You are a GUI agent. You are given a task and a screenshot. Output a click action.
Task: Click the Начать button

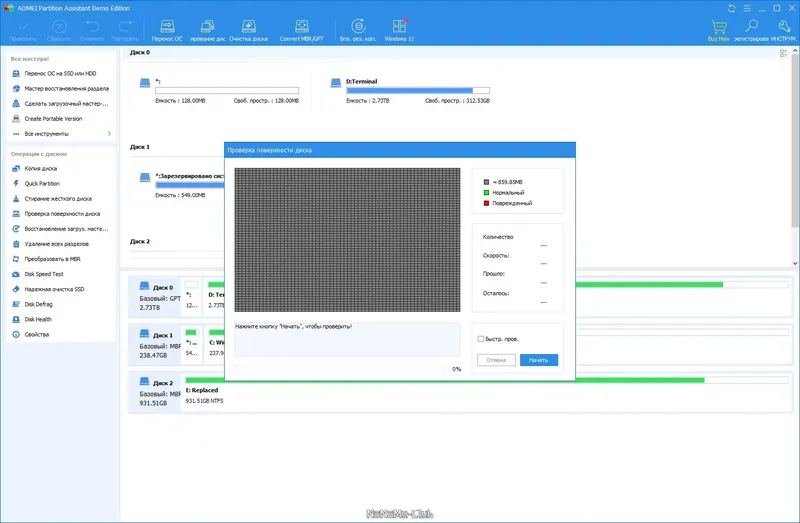pyautogui.click(x=539, y=360)
